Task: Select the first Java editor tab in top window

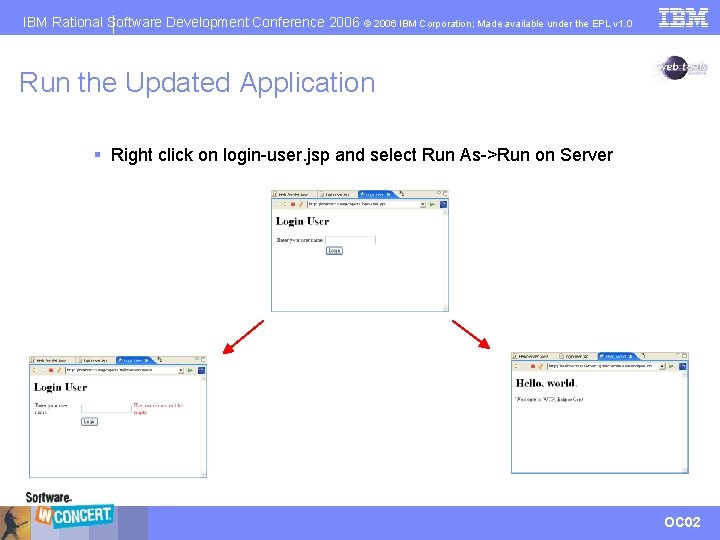Action: pyautogui.click(x=293, y=195)
